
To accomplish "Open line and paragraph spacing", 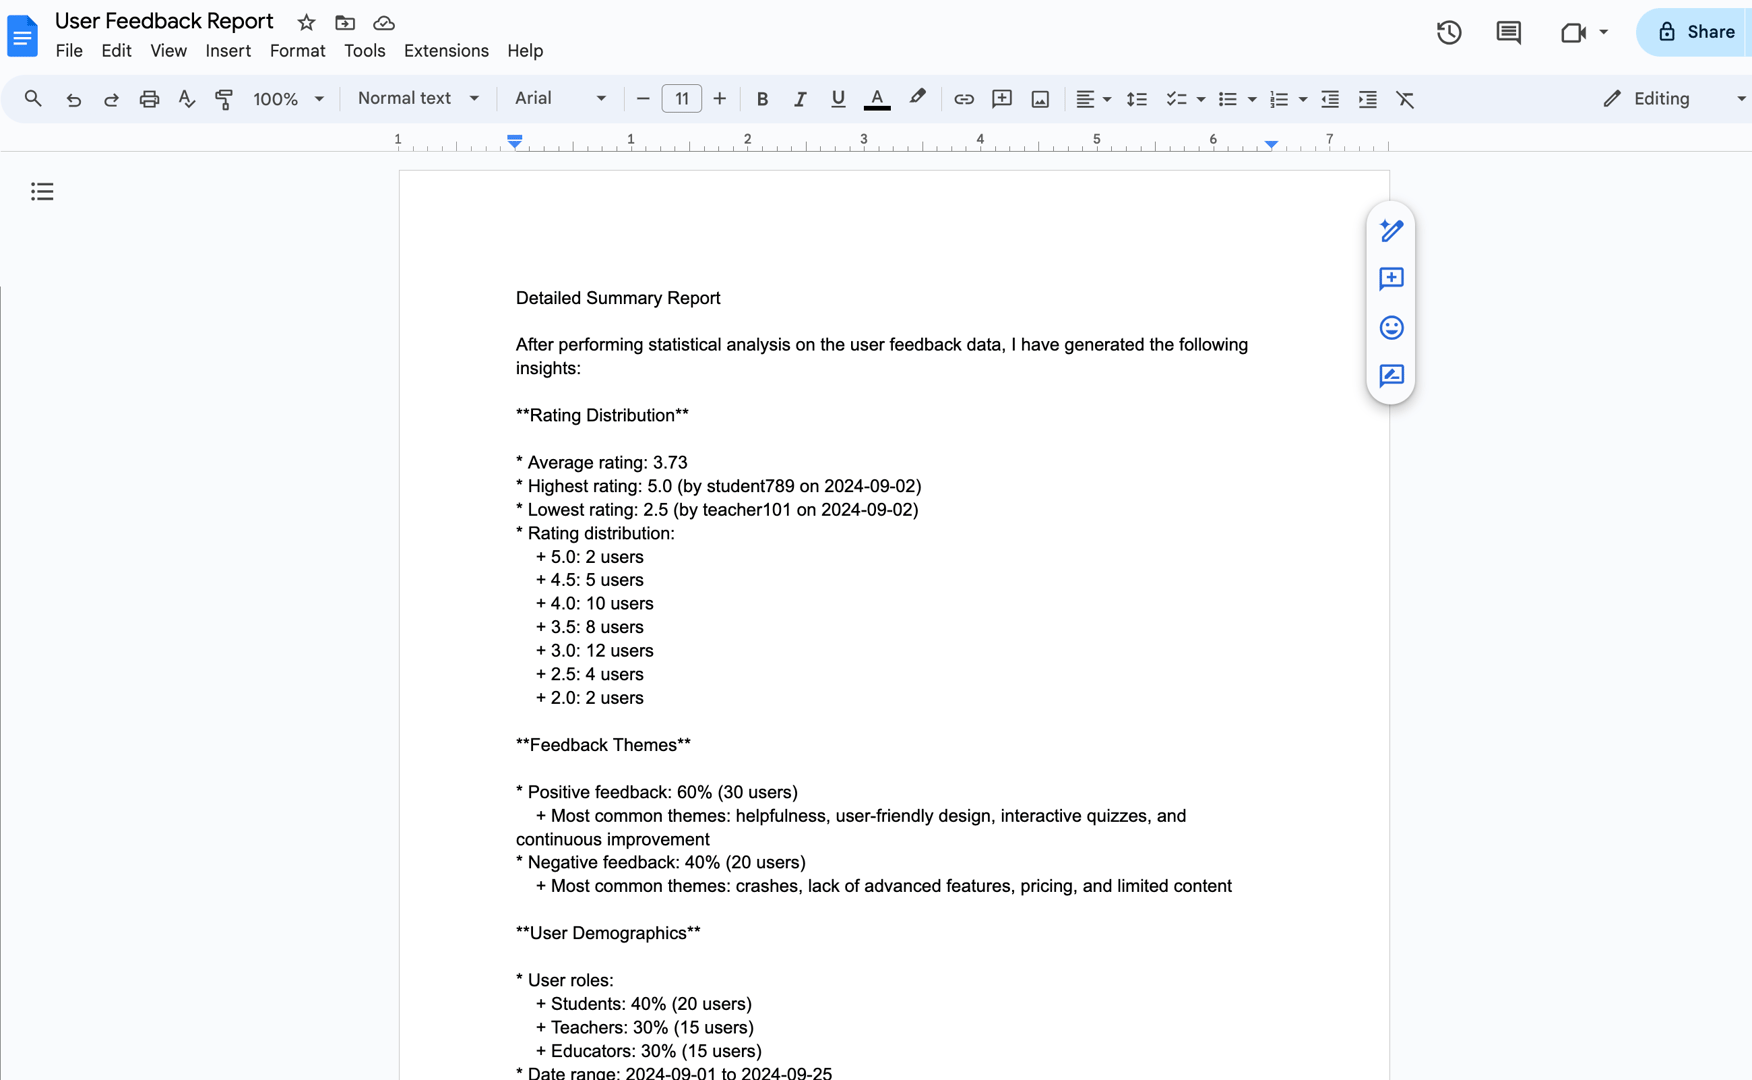I will click(1137, 99).
